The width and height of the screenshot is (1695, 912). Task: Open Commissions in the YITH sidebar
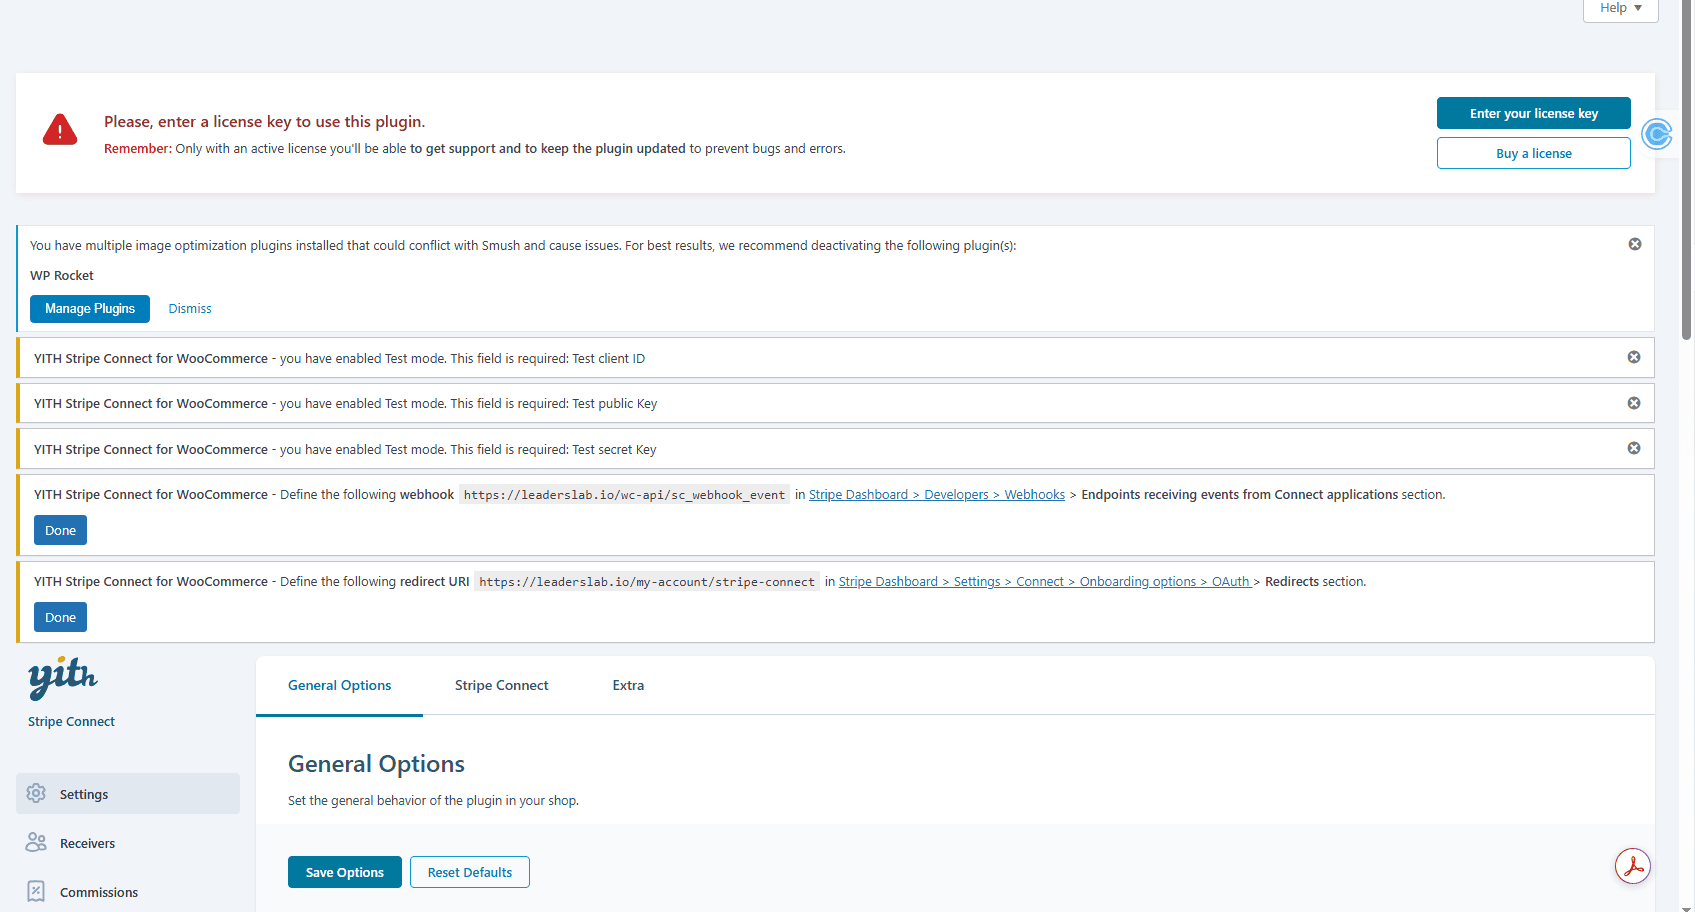[x=128, y=892]
